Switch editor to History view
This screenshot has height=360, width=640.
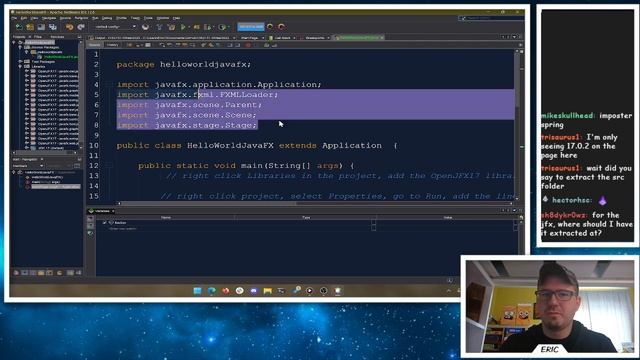coord(112,45)
